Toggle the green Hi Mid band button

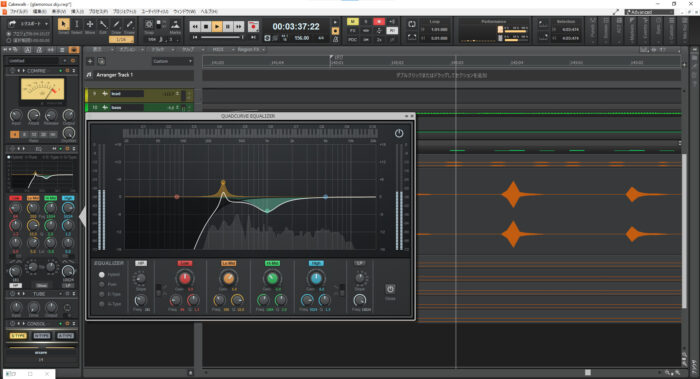tap(272, 263)
